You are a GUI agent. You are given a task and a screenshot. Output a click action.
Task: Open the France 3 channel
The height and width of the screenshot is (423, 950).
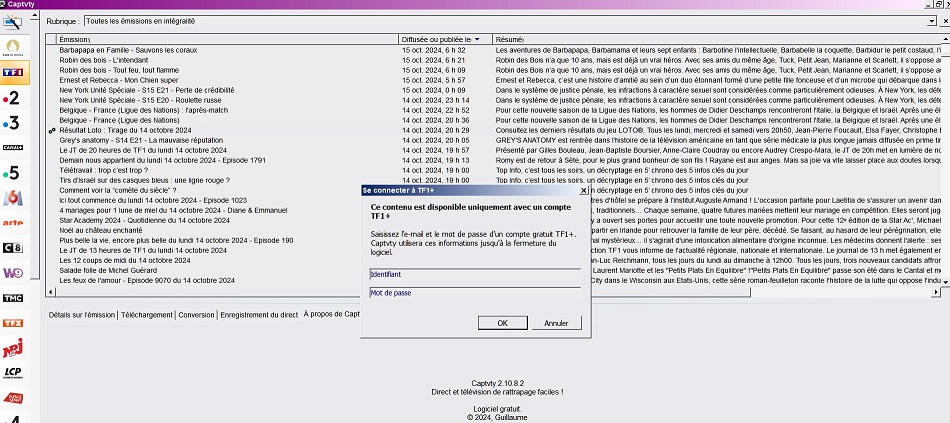[15, 122]
